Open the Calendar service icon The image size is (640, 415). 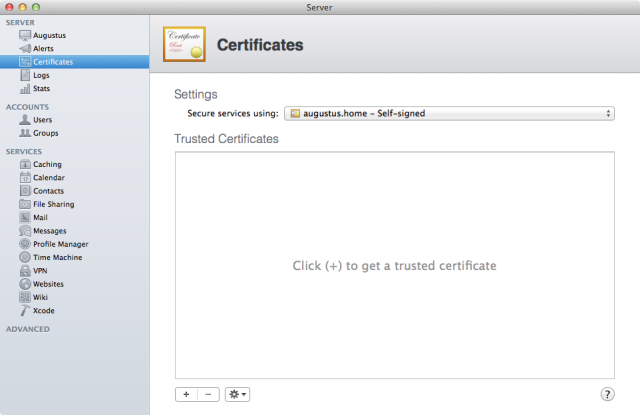(x=25, y=177)
